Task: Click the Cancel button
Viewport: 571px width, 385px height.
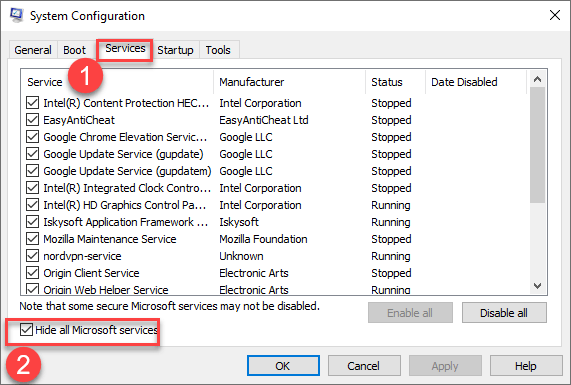Action: (x=364, y=366)
